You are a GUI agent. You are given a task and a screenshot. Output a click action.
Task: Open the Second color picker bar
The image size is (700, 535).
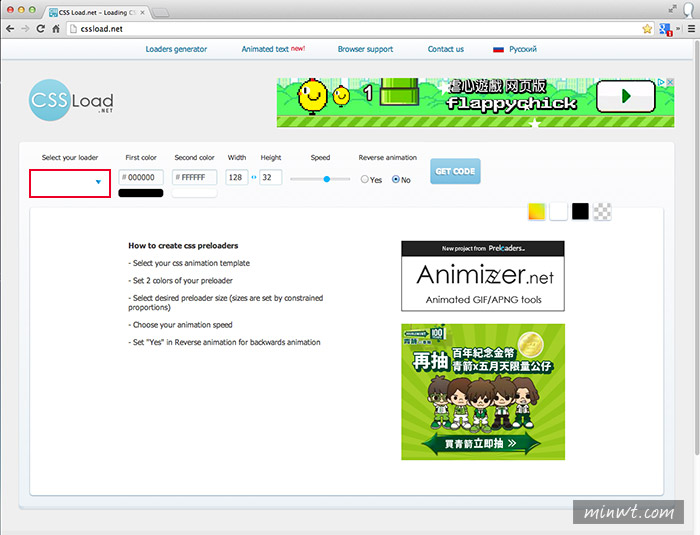pos(194,193)
